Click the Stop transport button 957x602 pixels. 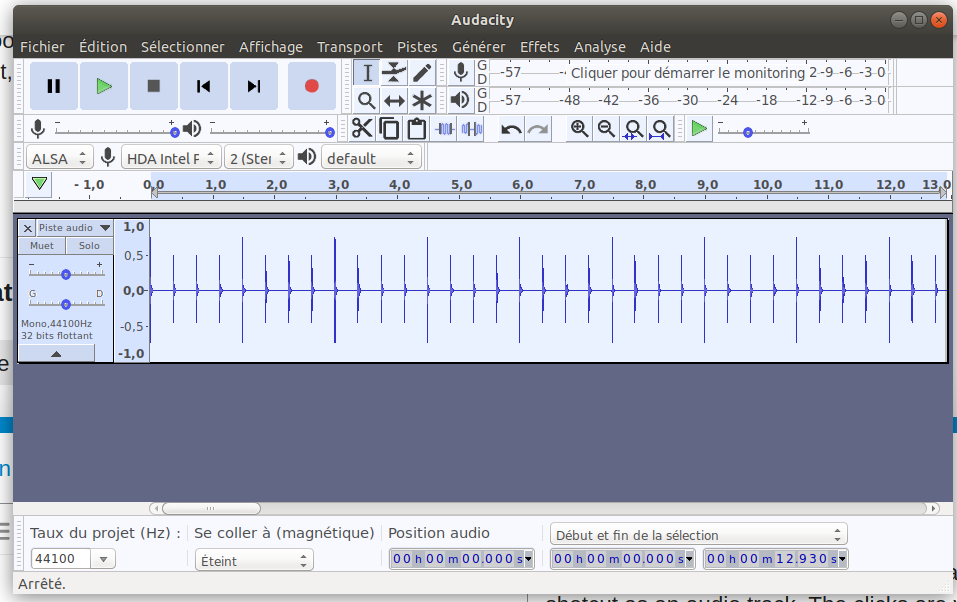(x=154, y=86)
